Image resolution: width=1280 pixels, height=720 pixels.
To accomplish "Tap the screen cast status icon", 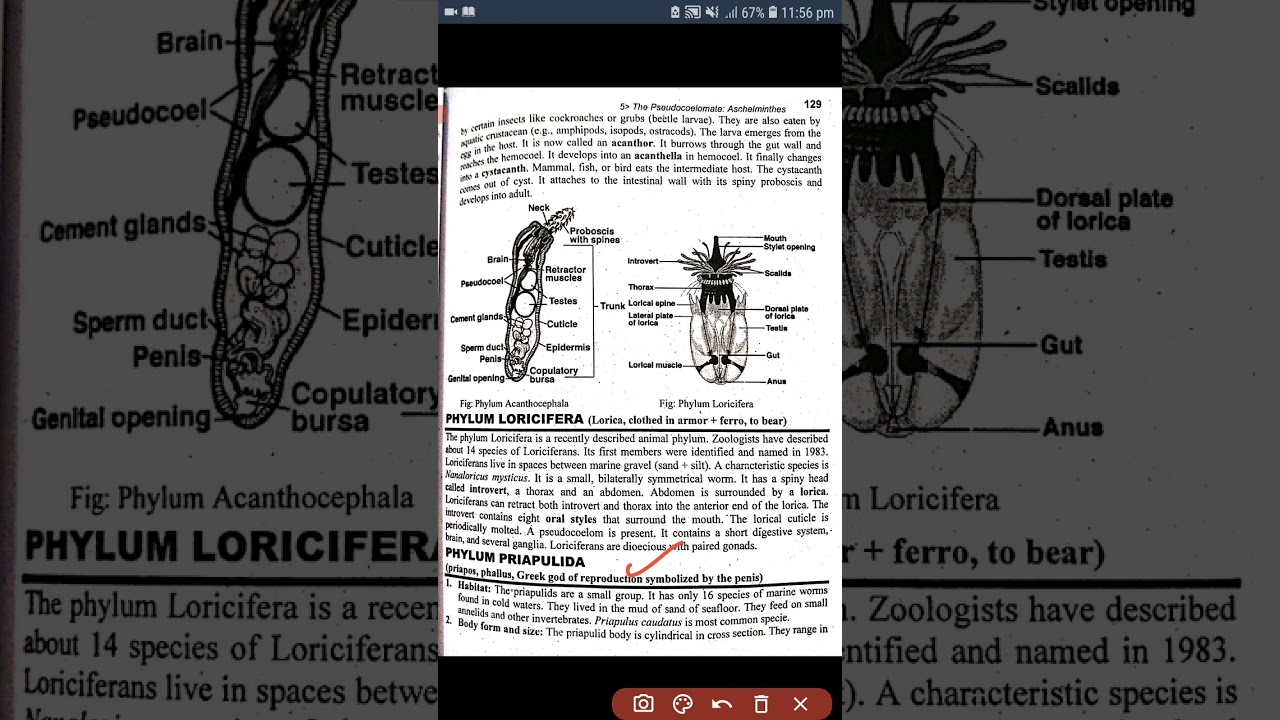I will pos(693,12).
